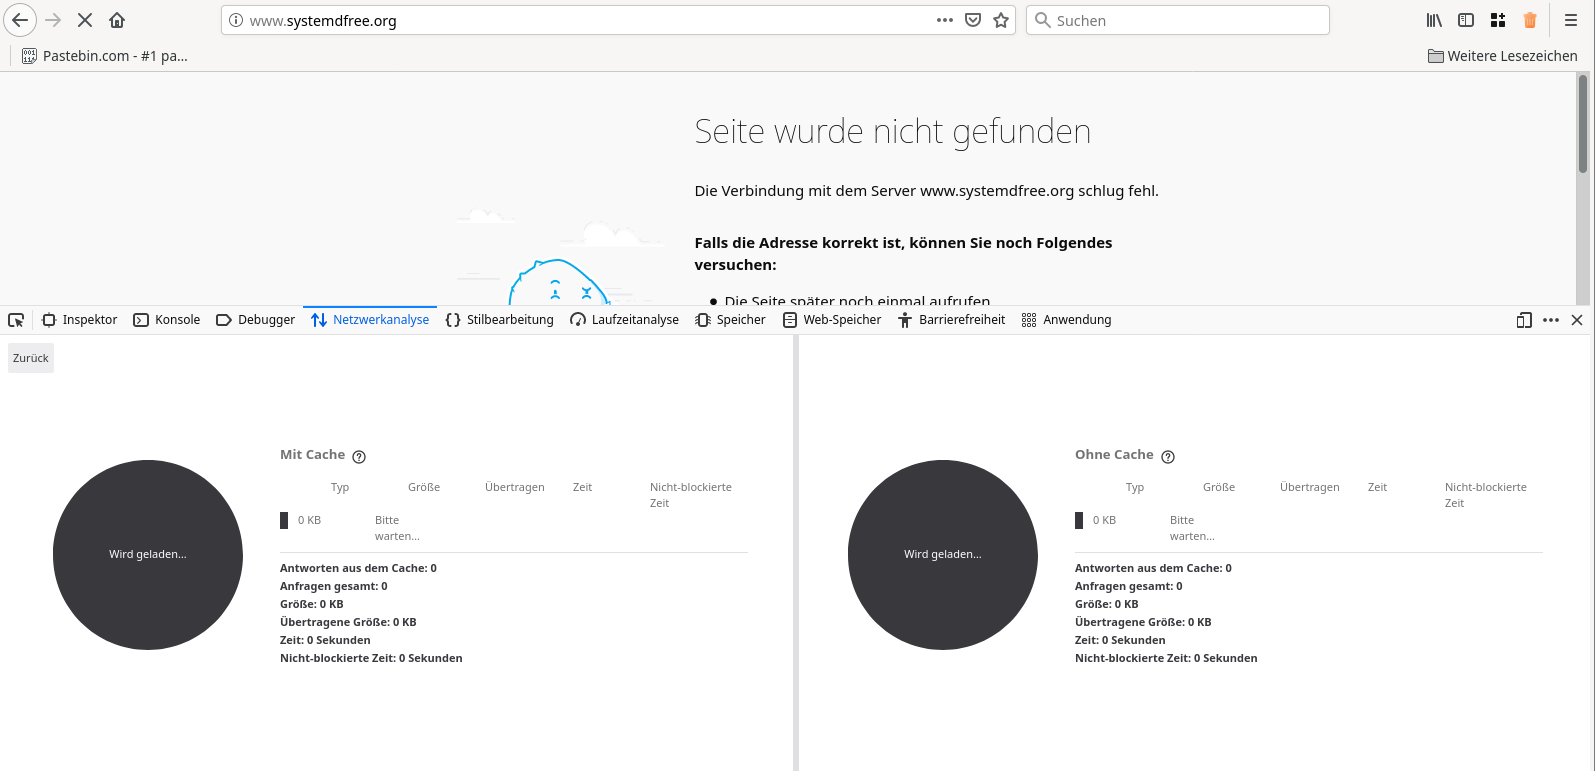Open the library bookshelf icon
The width and height of the screenshot is (1595, 771).
click(1434, 20)
